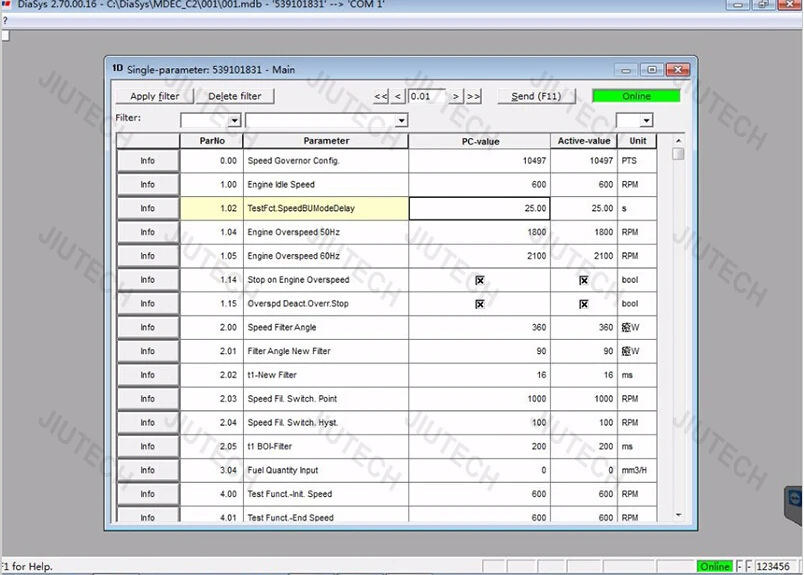Viewport: 804px width, 575px height.
Task: Click Send (F11) button
Action: pyautogui.click(x=536, y=96)
